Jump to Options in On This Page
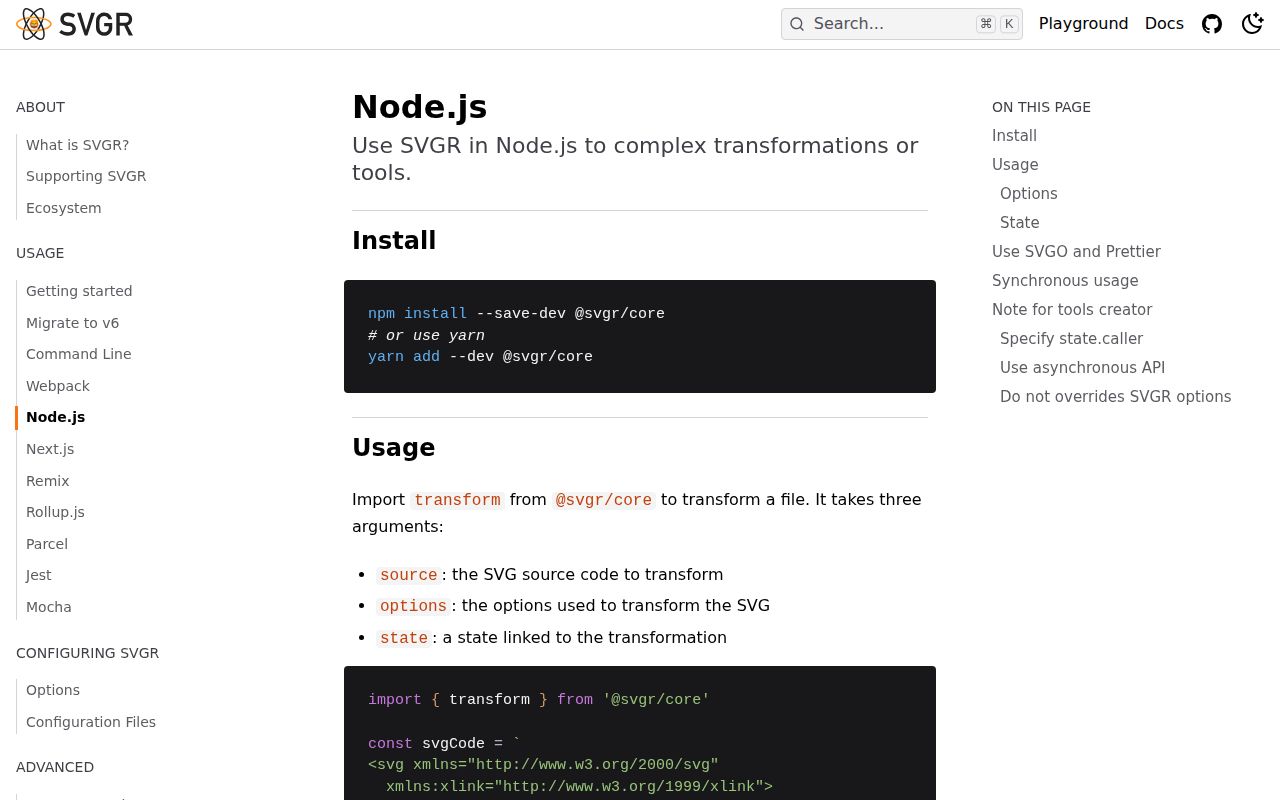1280x800 pixels. pyautogui.click(x=1028, y=194)
